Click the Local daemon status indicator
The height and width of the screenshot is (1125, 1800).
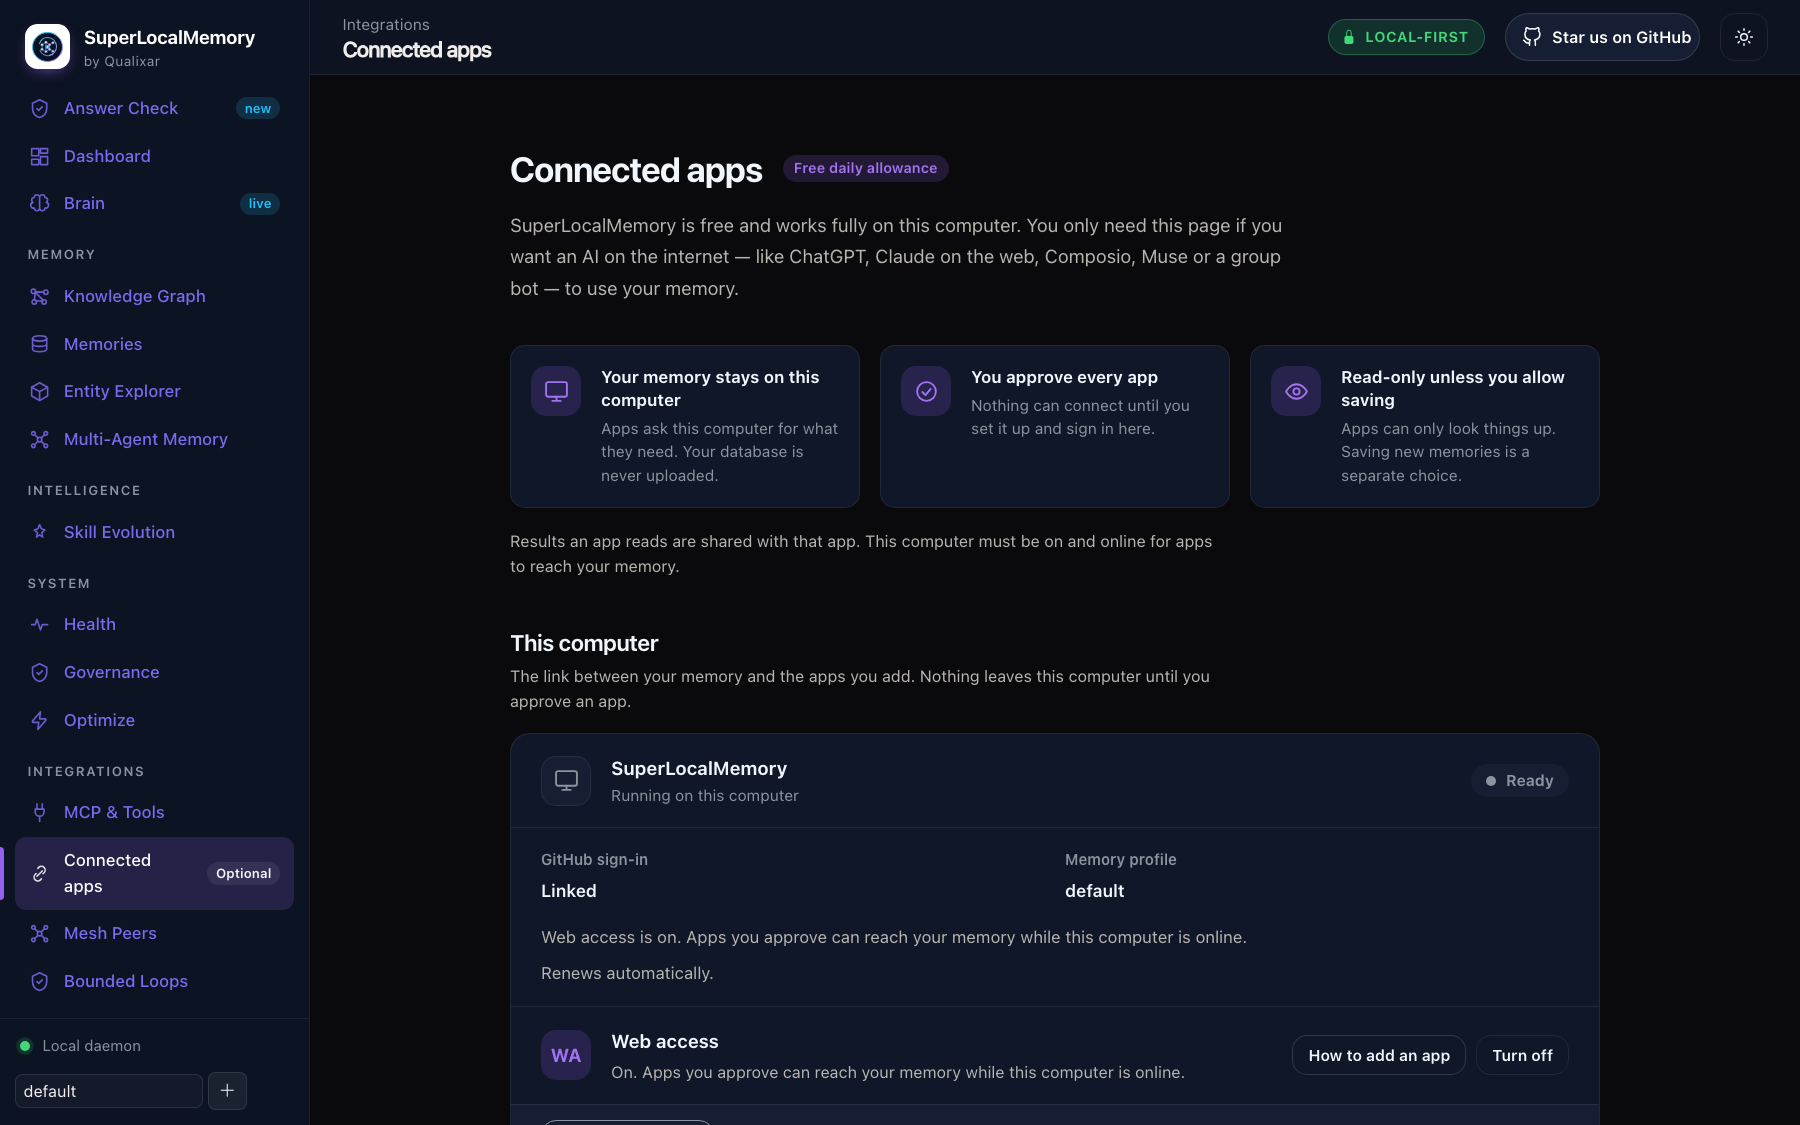coord(81,1046)
